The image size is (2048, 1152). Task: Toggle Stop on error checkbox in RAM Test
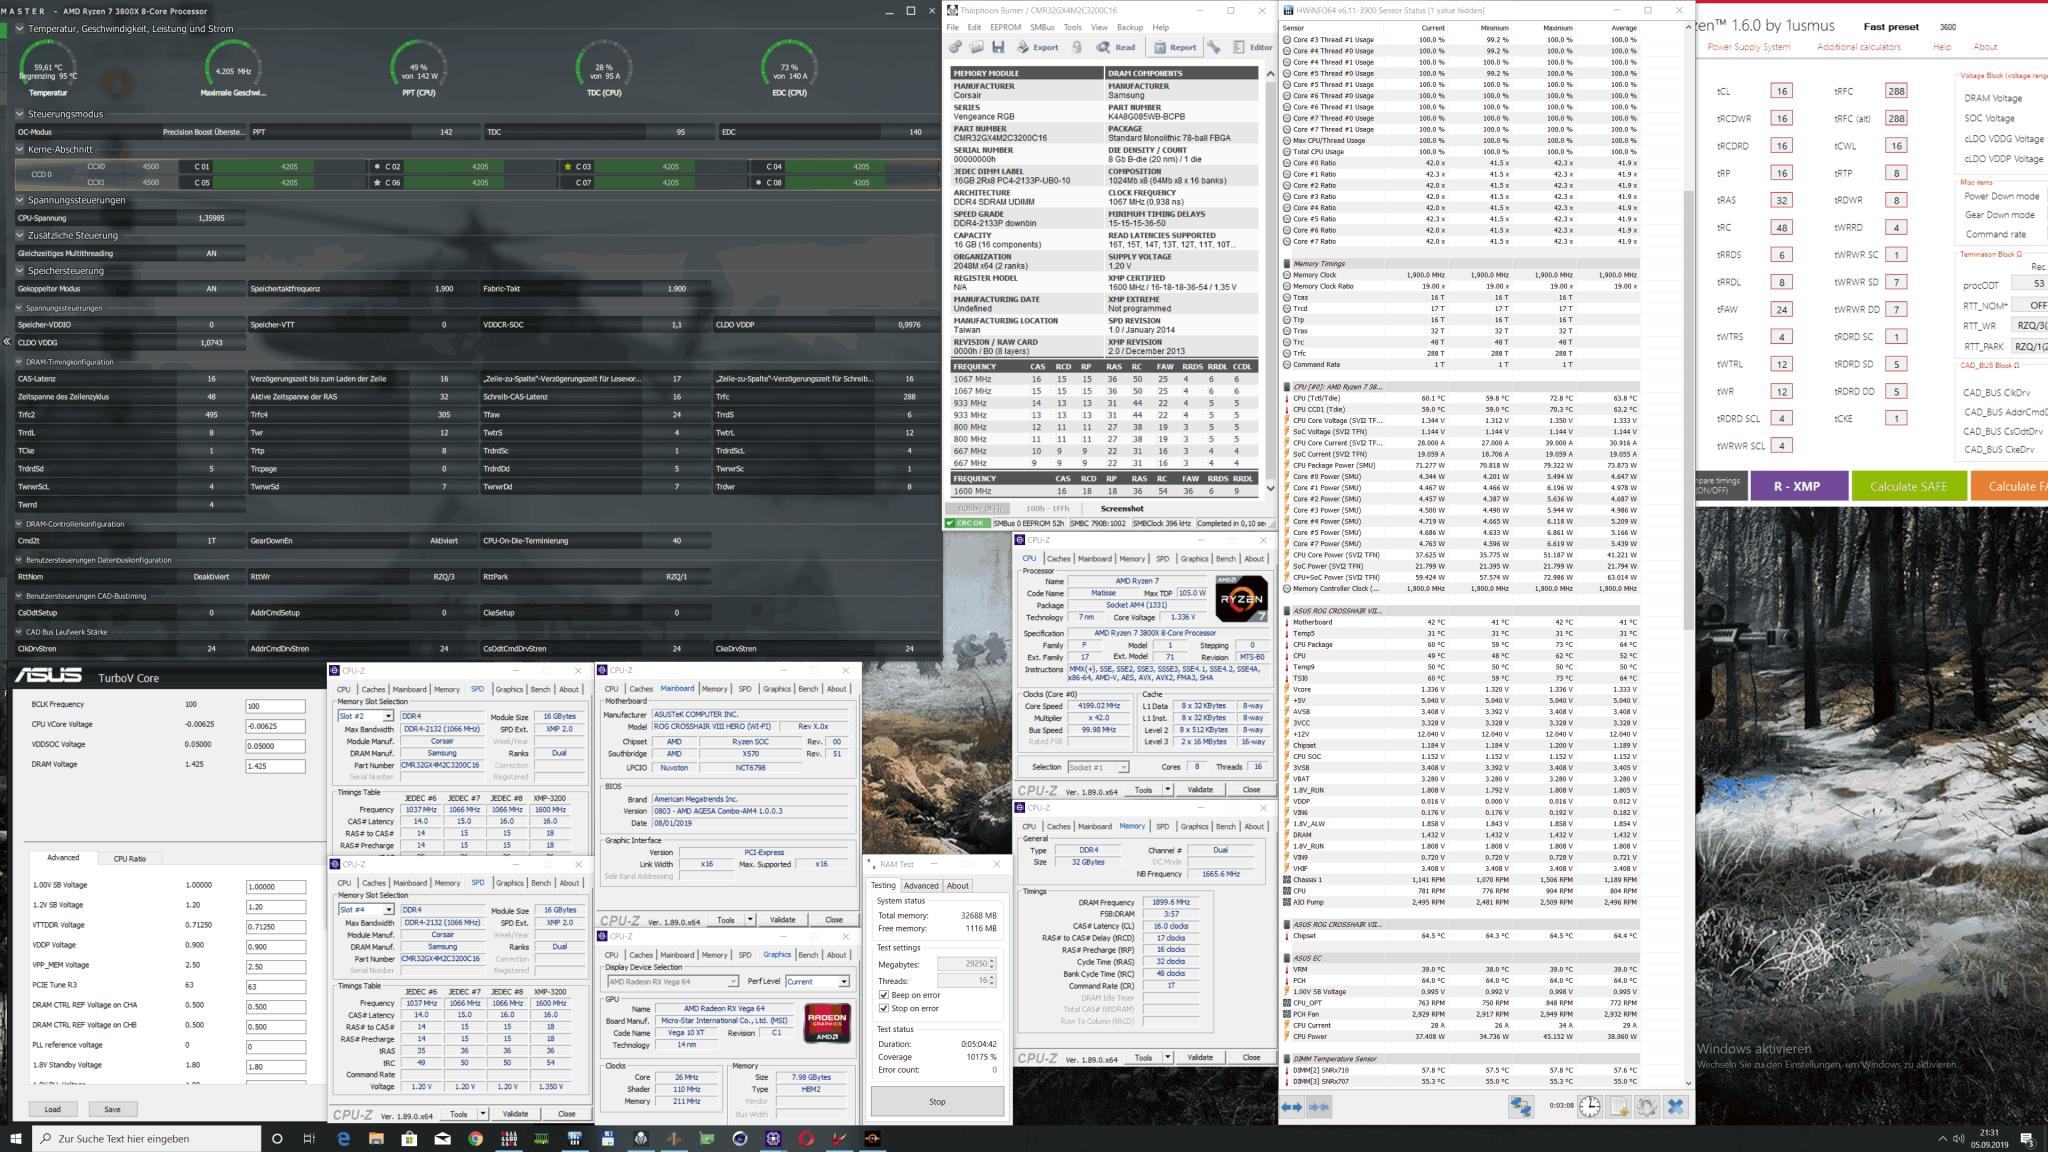pos(882,1008)
